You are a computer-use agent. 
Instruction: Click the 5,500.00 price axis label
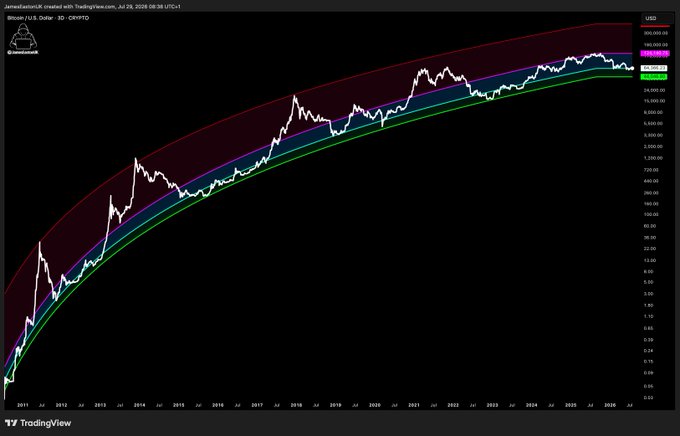[x=654, y=124]
